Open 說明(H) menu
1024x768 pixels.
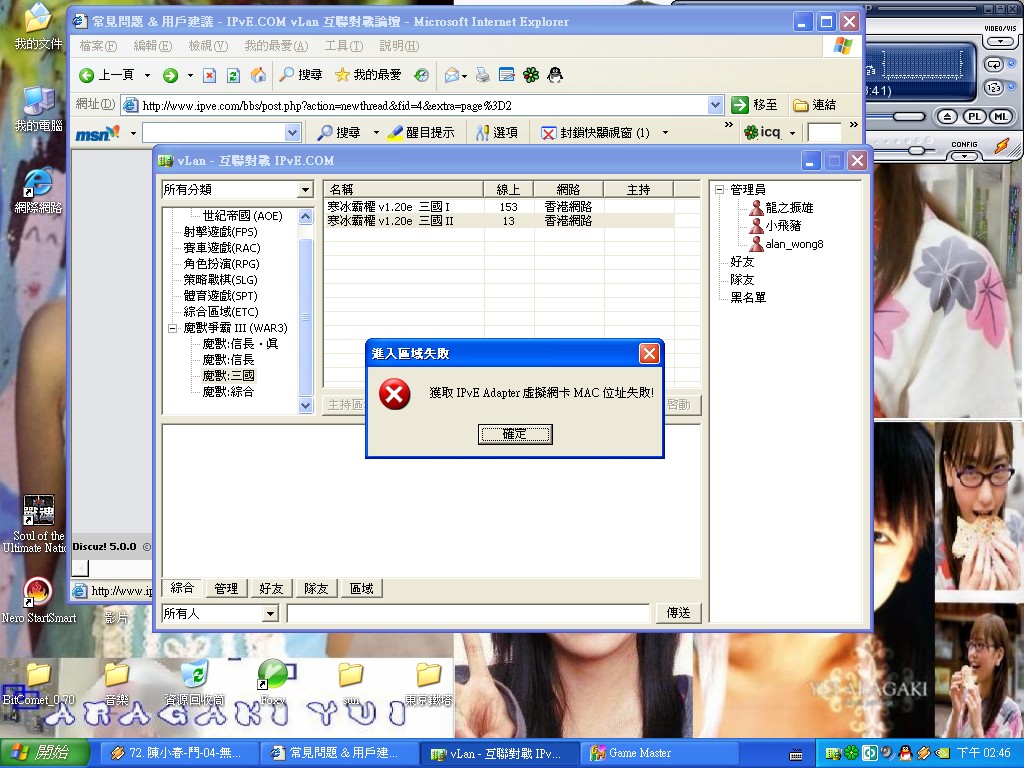click(399, 46)
